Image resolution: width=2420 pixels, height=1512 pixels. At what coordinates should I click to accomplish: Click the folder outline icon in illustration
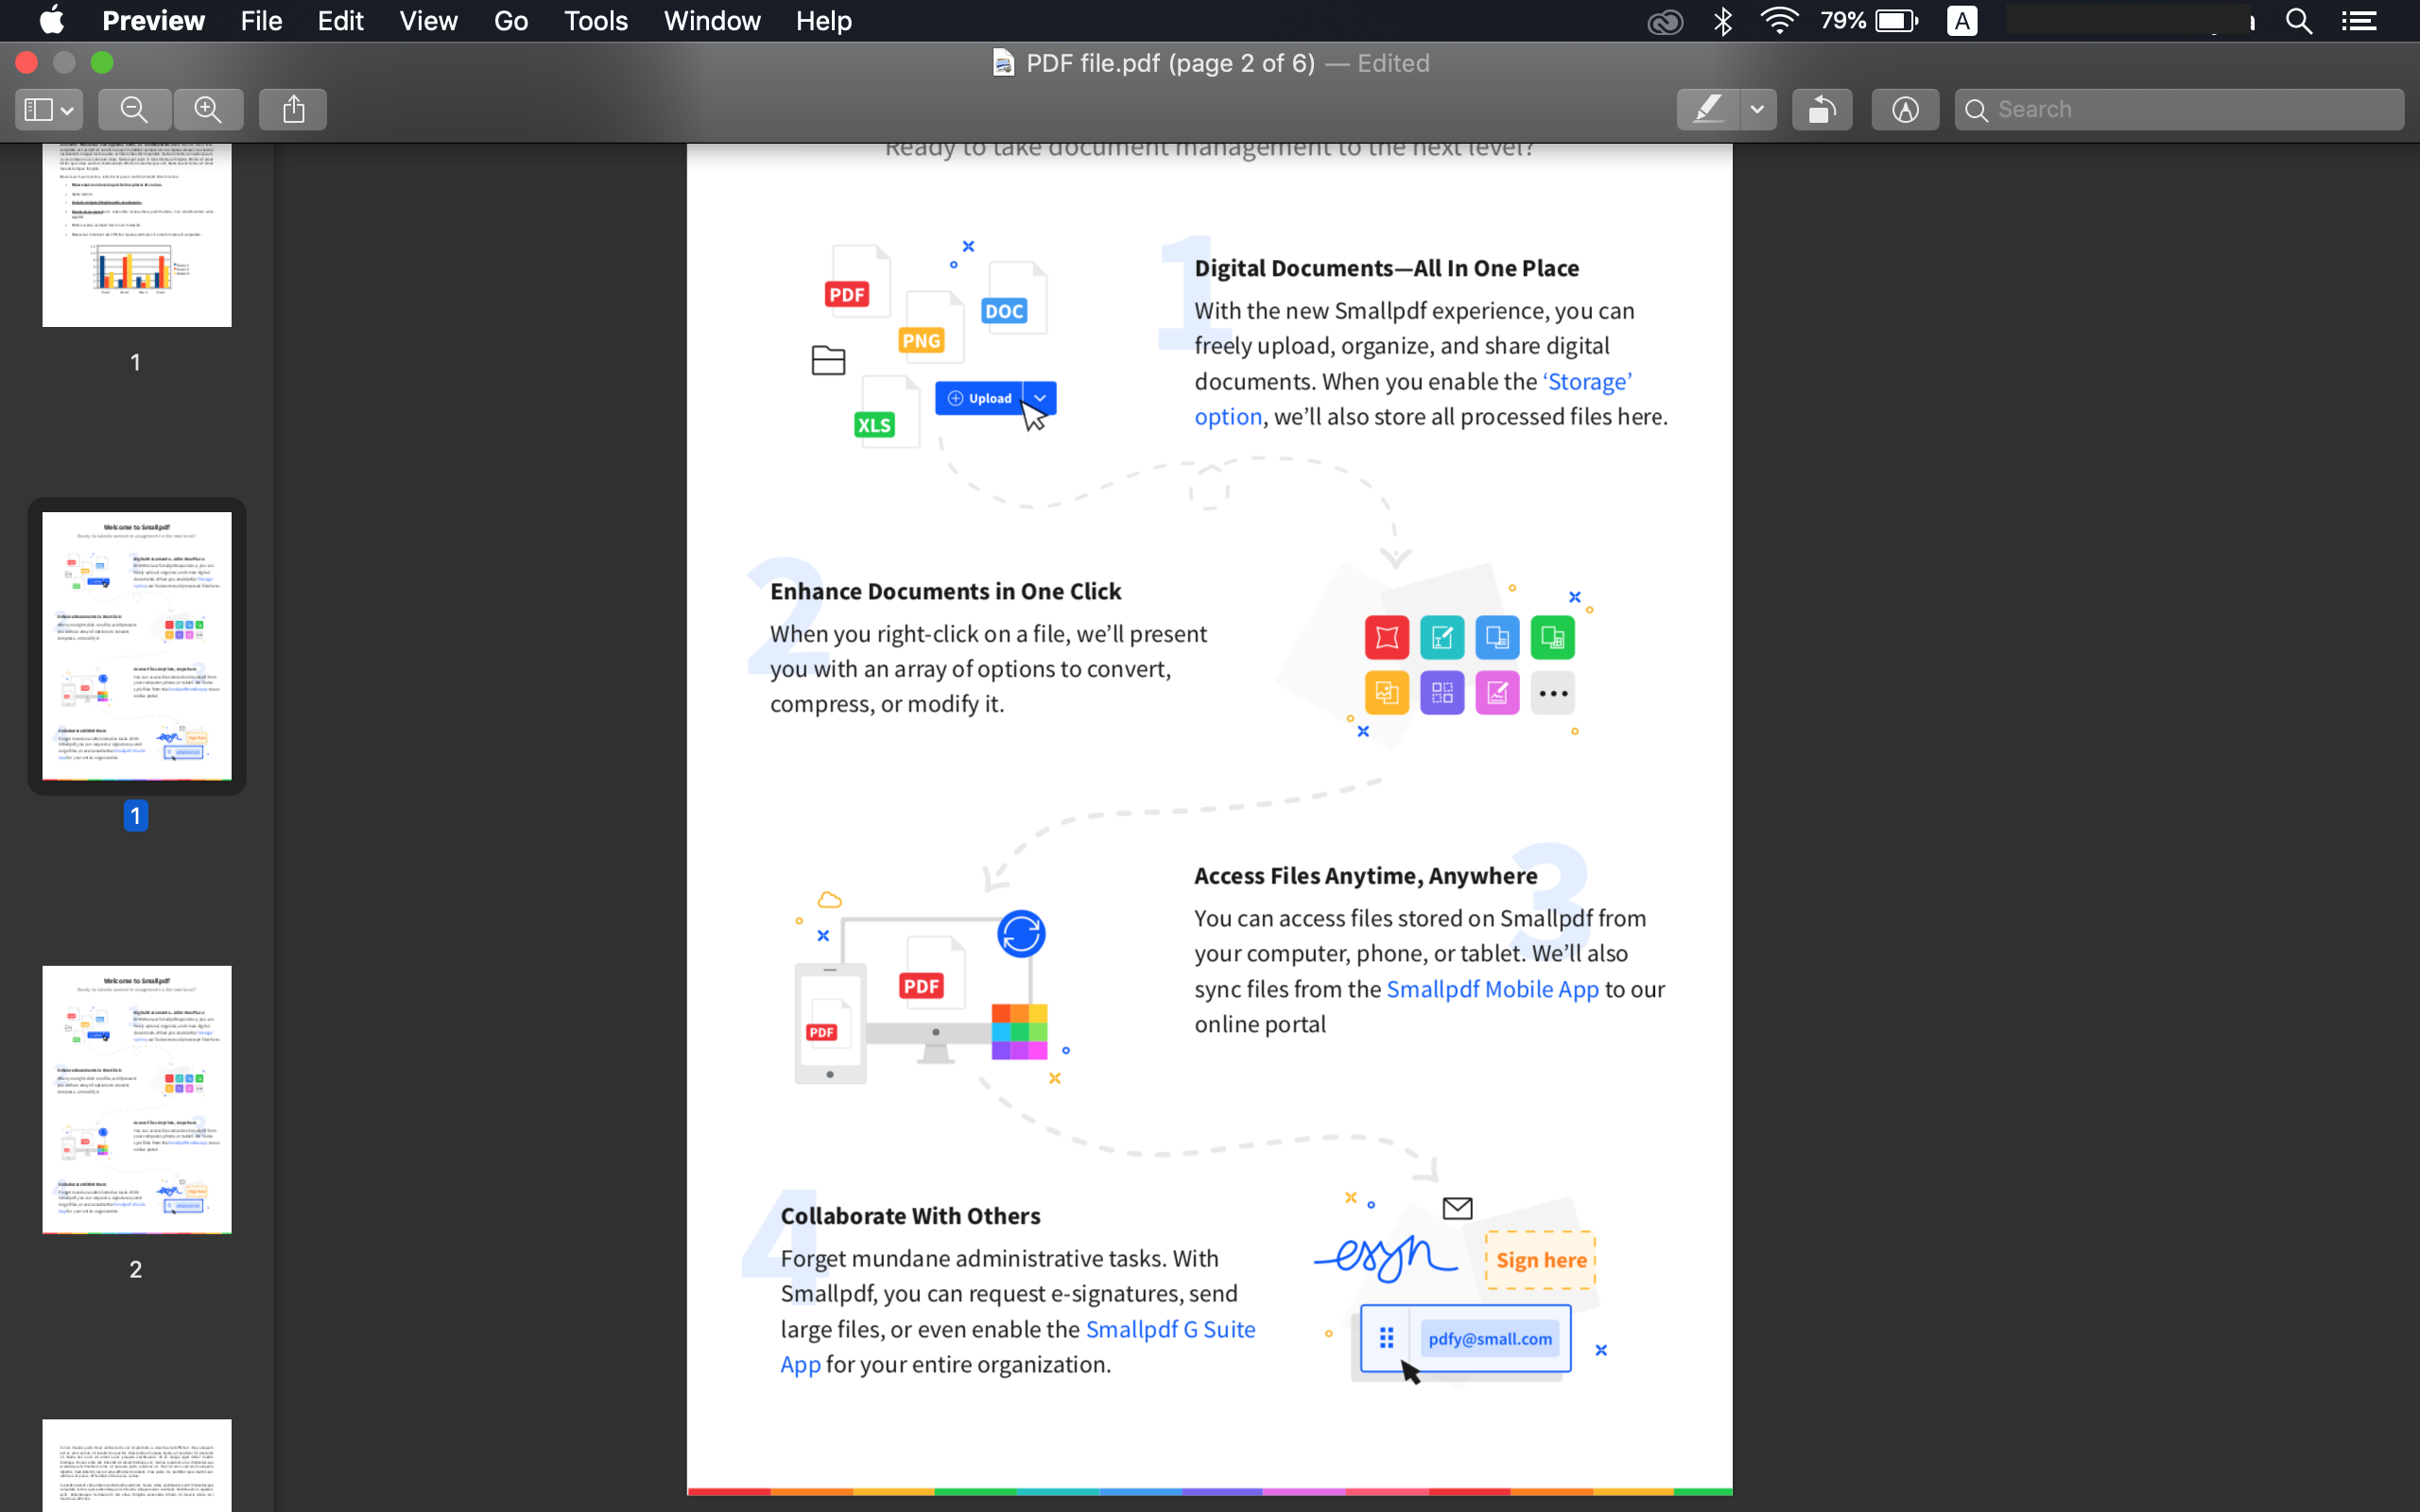coord(828,360)
